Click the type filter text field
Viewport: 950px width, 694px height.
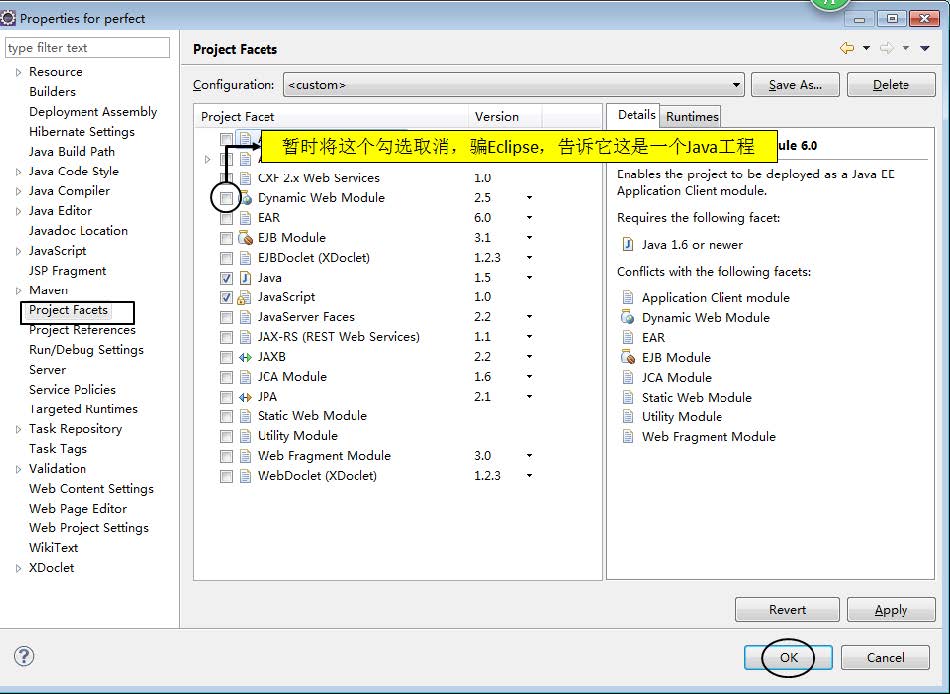point(88,48)
